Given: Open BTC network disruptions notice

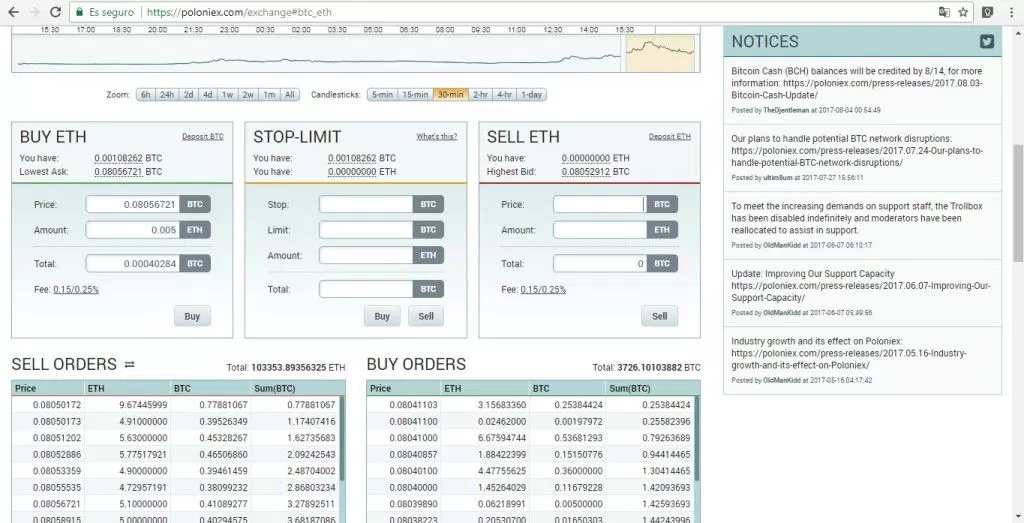Looking at the screenshot, I should pos(857,151).
